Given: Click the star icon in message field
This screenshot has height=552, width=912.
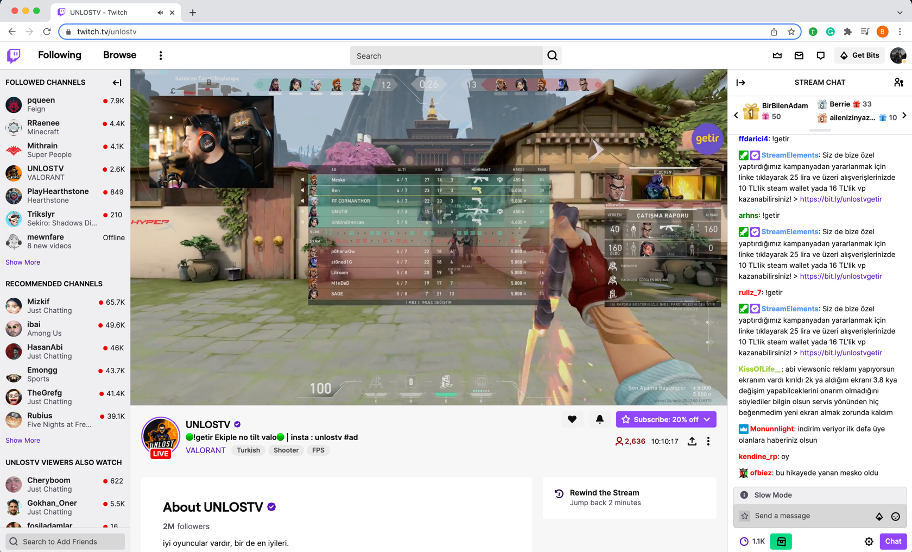Looking at the screenshot, I should 744,516.
